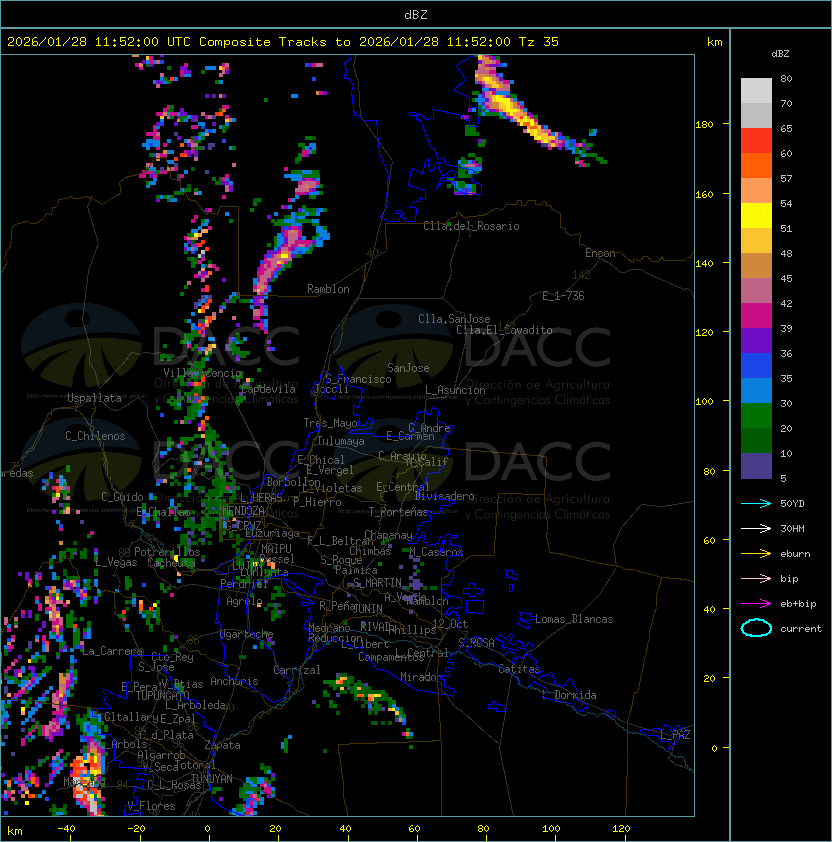Image resolution: width=832 pixels, height=842 pixels.
Task: Click the E_1-736 label
Action: pos(563,296)
